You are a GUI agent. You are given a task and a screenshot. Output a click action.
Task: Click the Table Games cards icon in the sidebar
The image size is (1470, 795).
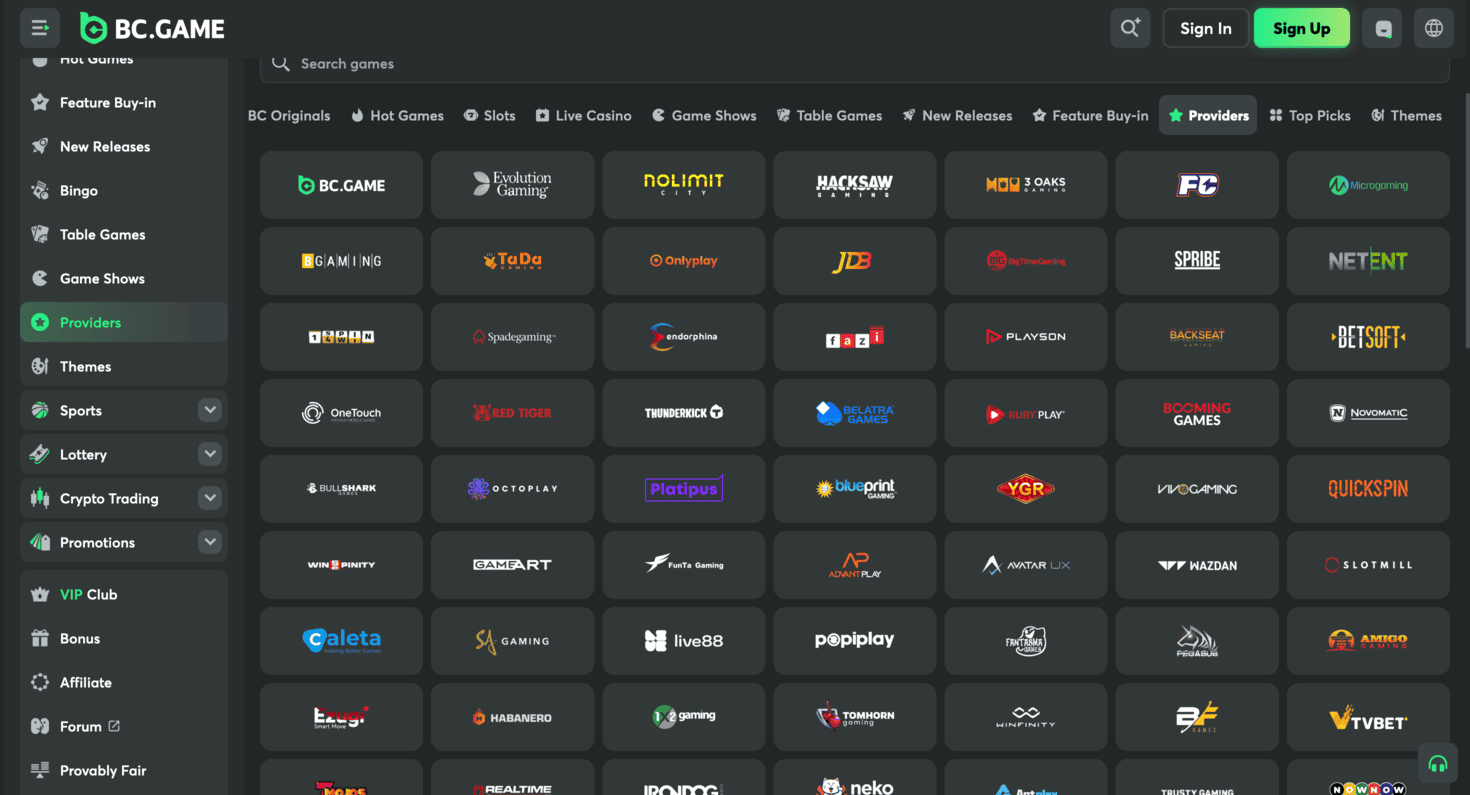(40, 234)
